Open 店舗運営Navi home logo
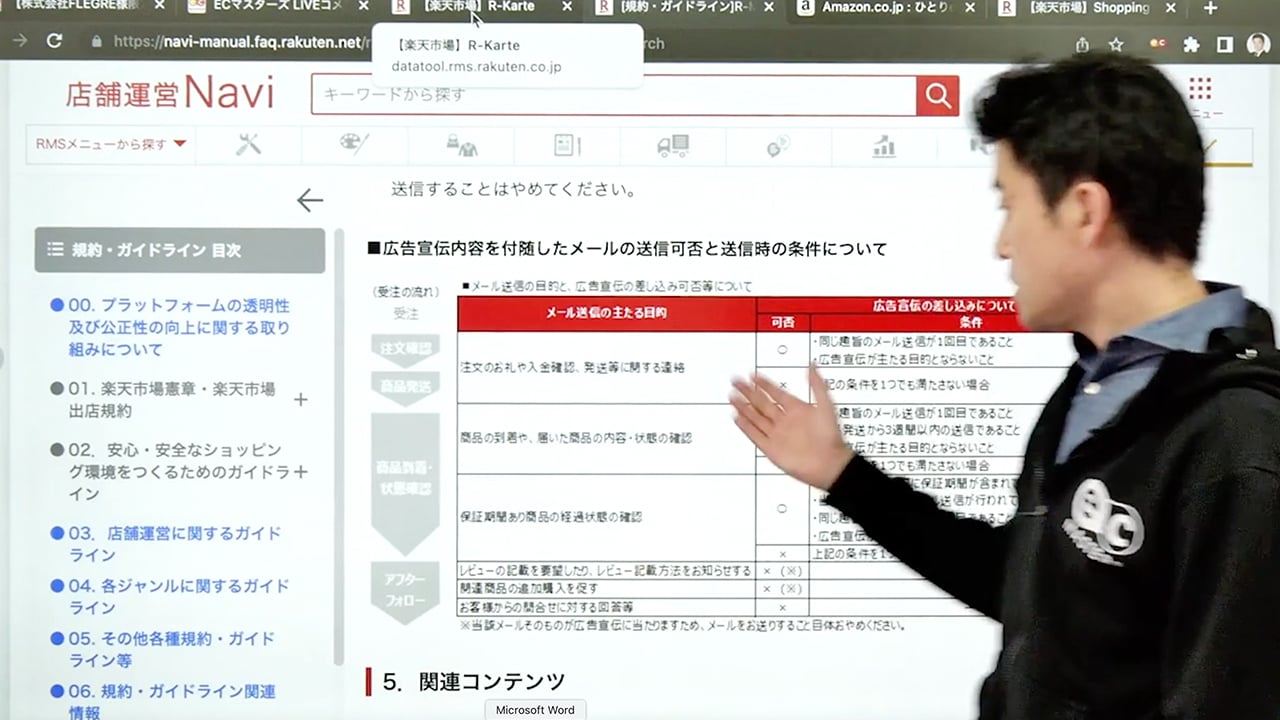1280x720 pixels. (170, 94)
